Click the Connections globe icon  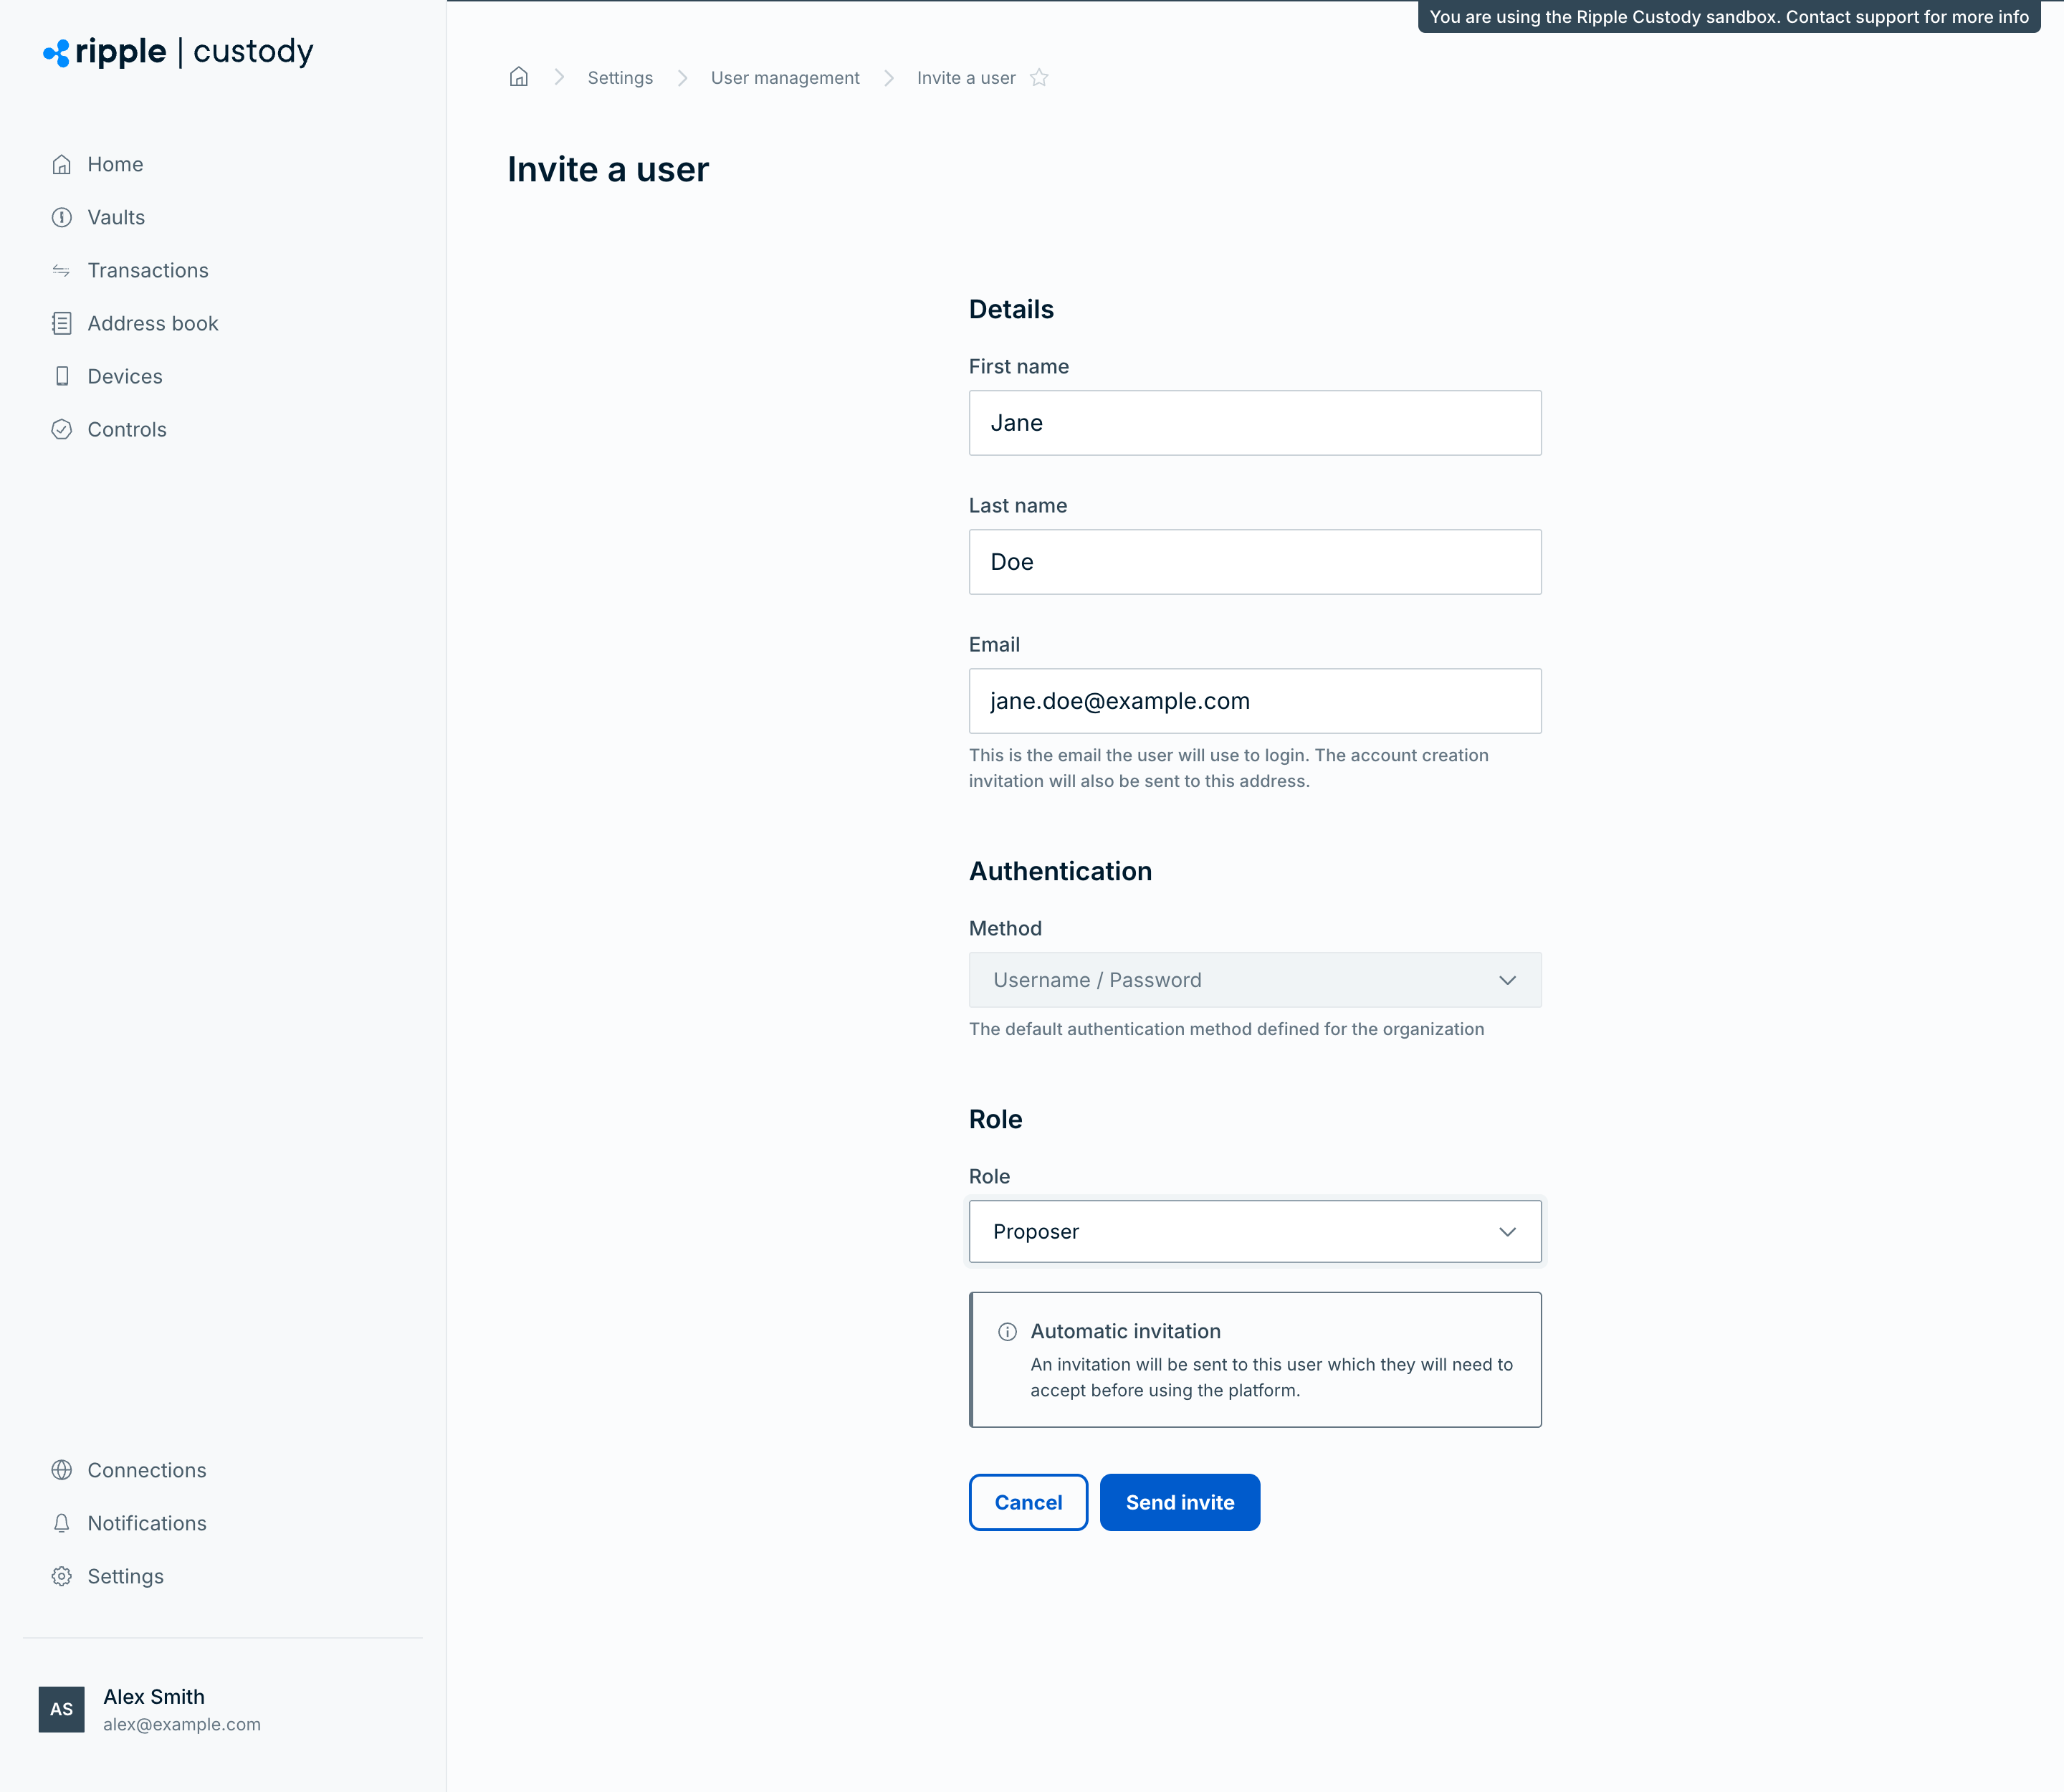click(x=62, y=1470)
